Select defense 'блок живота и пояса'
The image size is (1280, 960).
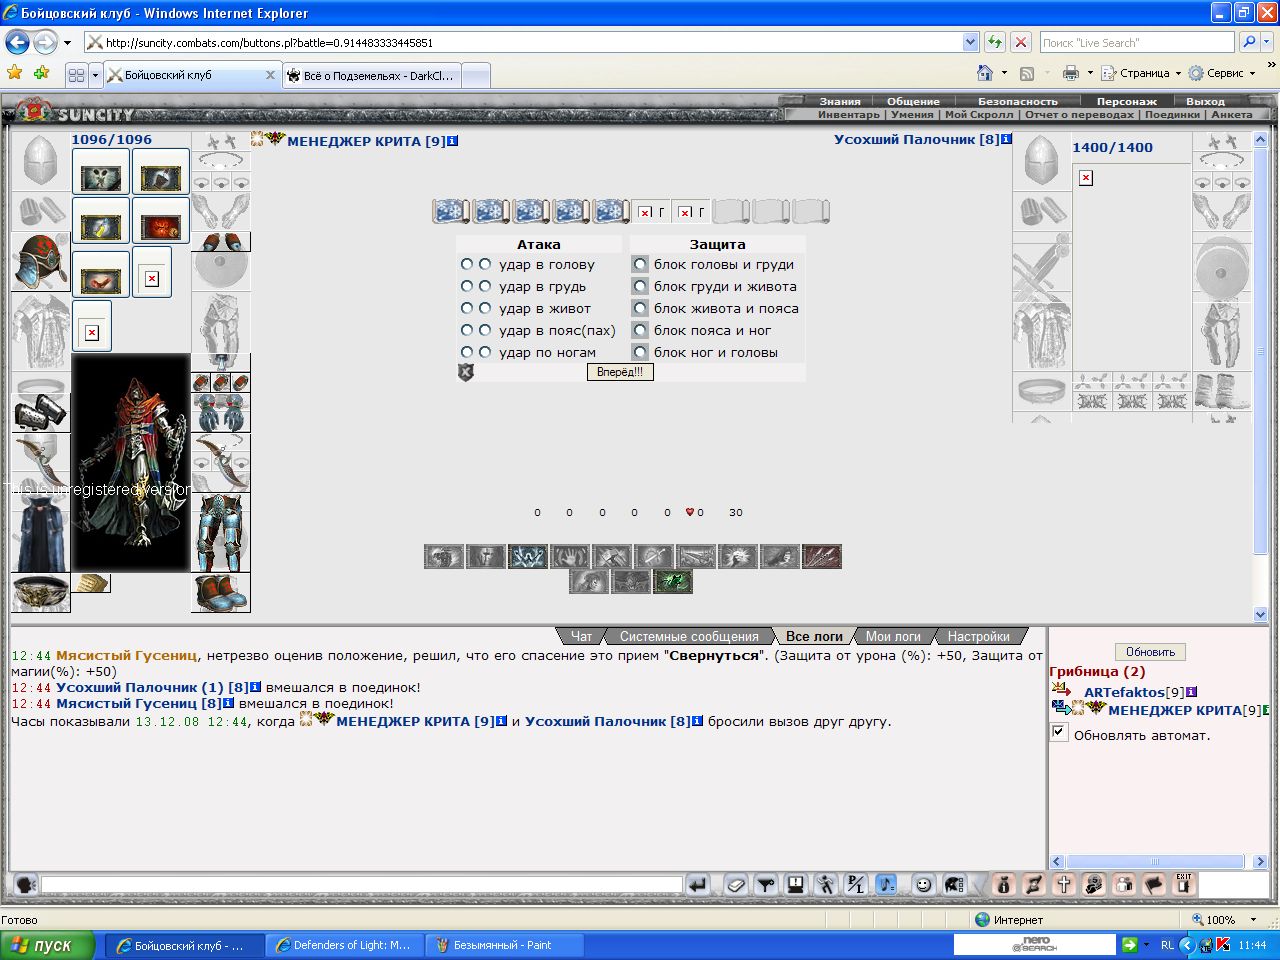click(x=640, y=308)
